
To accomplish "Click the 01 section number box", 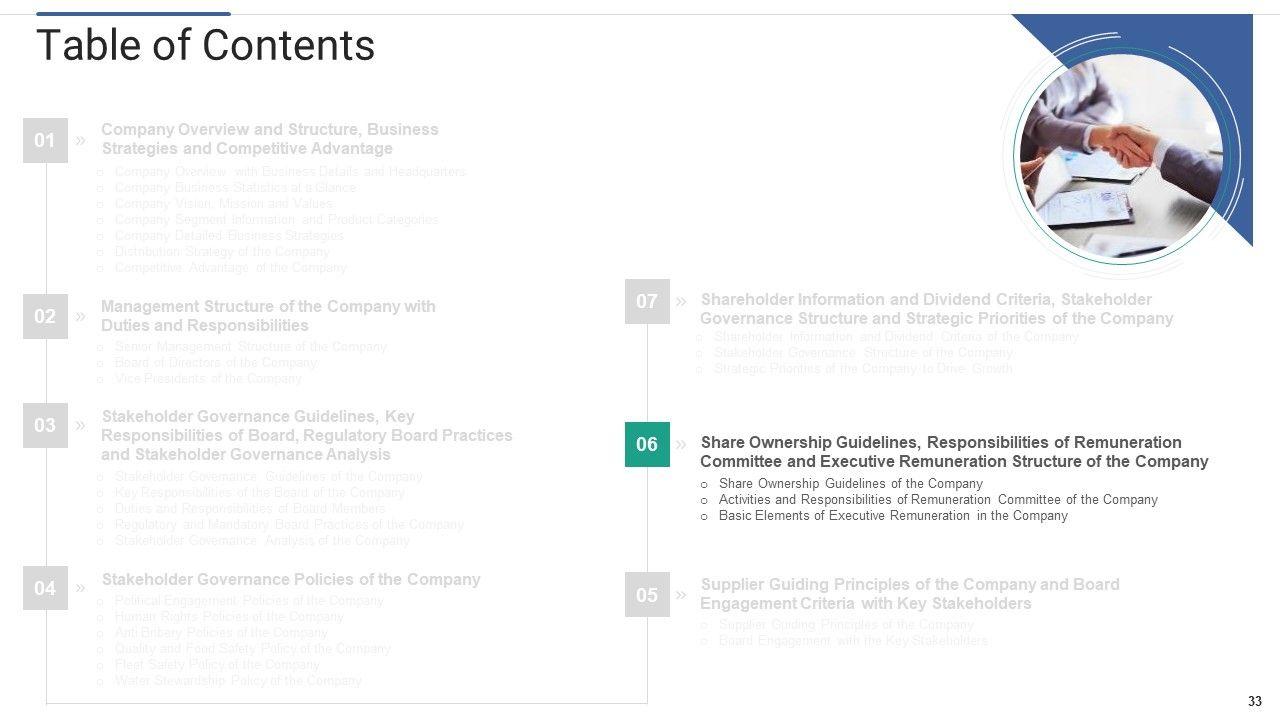I will [45, 140].
